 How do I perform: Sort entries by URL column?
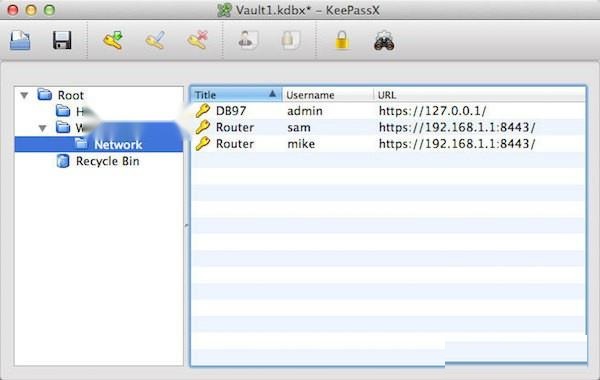(x=479, y=95)
